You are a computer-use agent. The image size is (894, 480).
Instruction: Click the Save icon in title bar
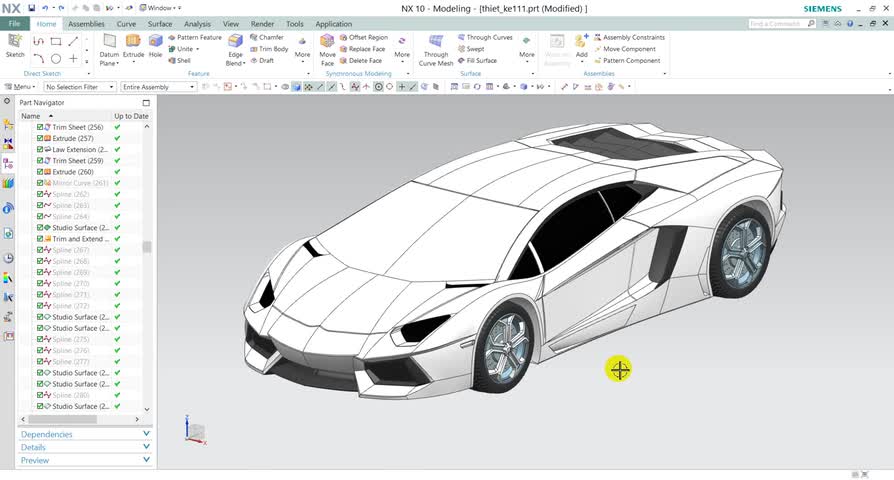click(32, 8)
